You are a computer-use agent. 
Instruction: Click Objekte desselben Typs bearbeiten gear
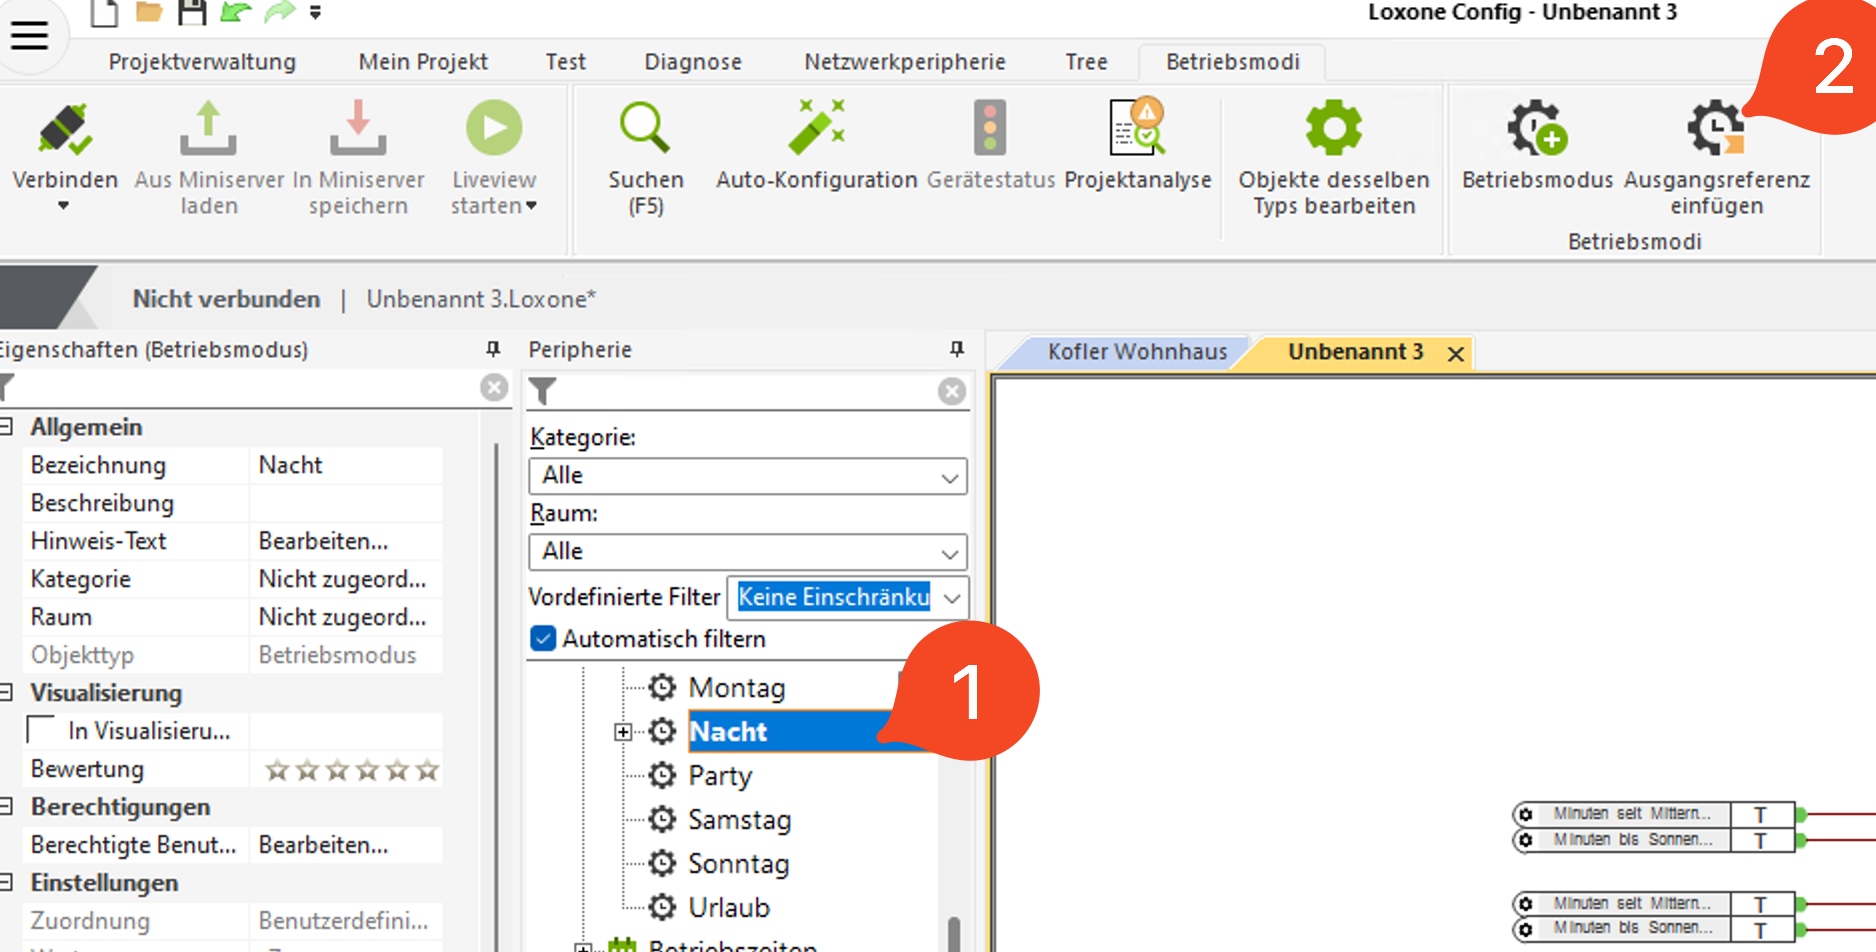1334,128
